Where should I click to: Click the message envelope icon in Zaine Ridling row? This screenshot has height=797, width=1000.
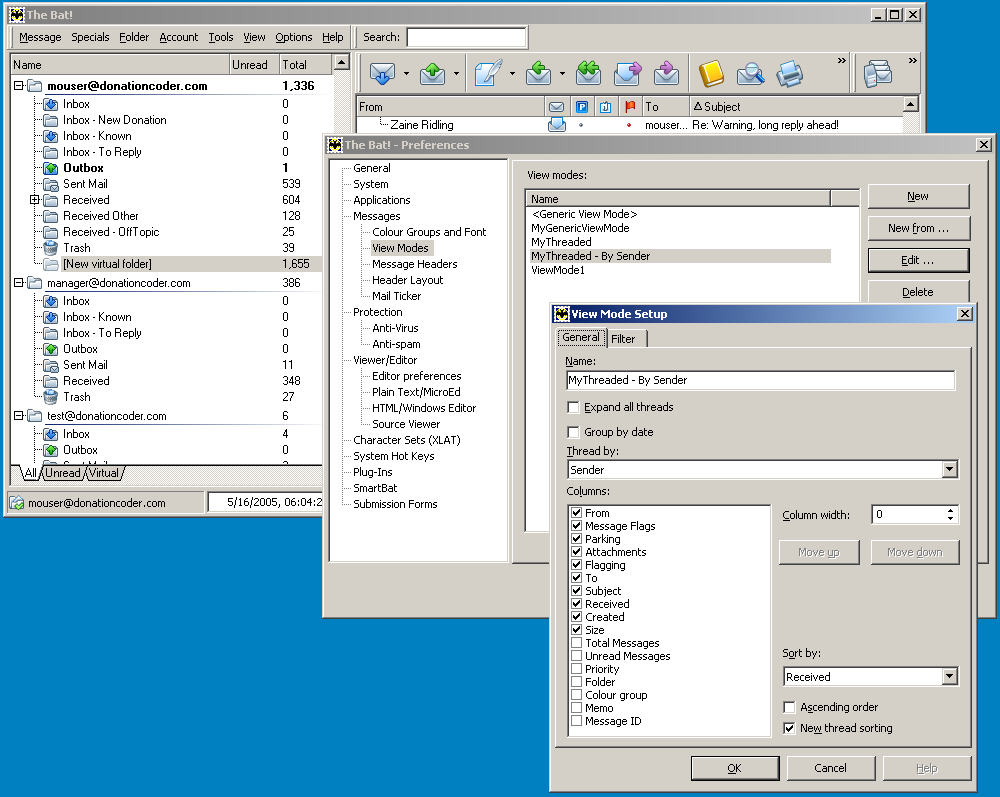pos(557,125)
